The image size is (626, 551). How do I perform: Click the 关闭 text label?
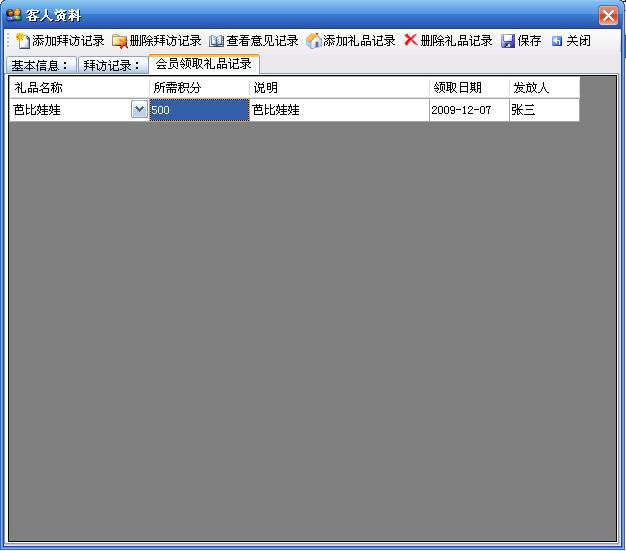point(578,41)
